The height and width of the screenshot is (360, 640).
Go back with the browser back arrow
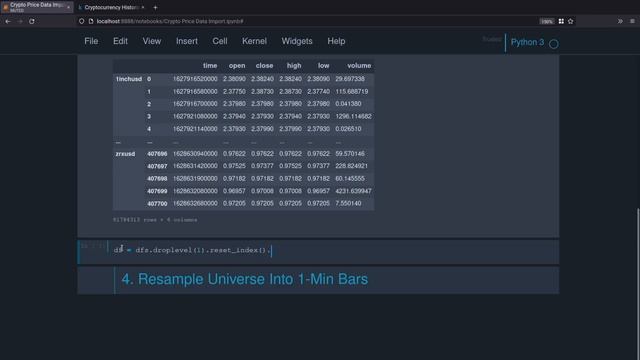pyautogui.click(x=8, y=21)
